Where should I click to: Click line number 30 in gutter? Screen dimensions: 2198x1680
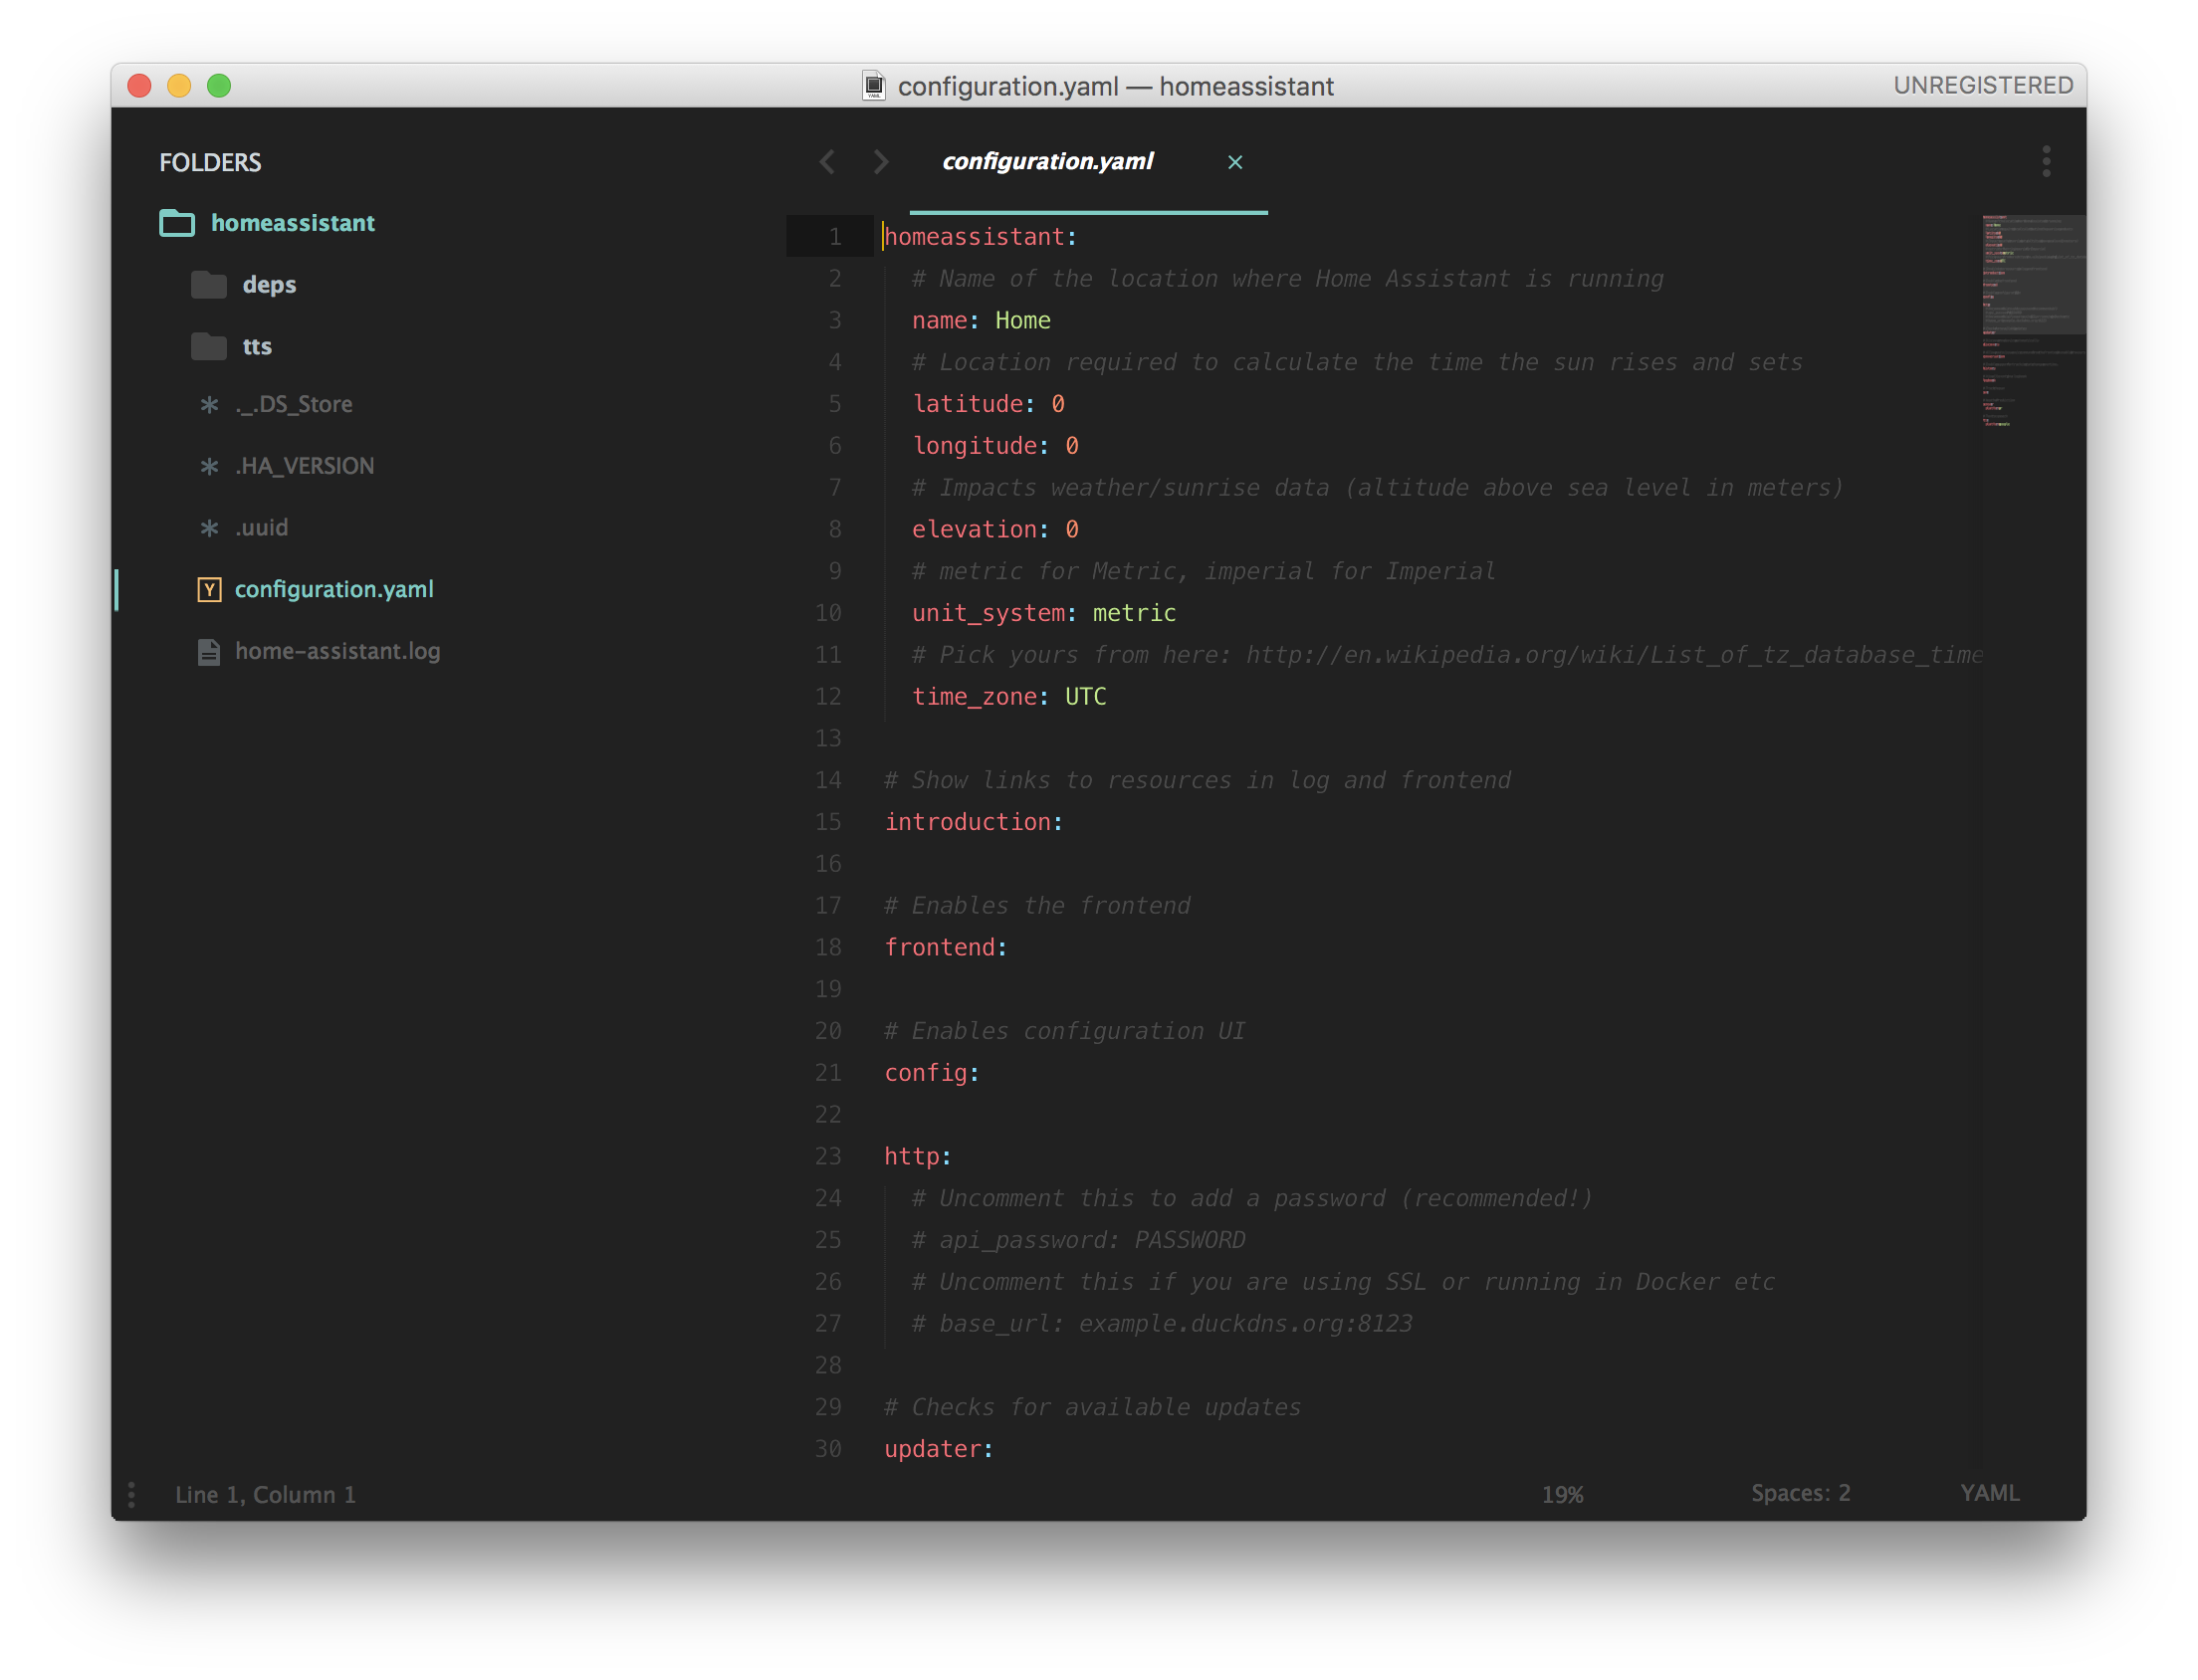coord(828,1449)
